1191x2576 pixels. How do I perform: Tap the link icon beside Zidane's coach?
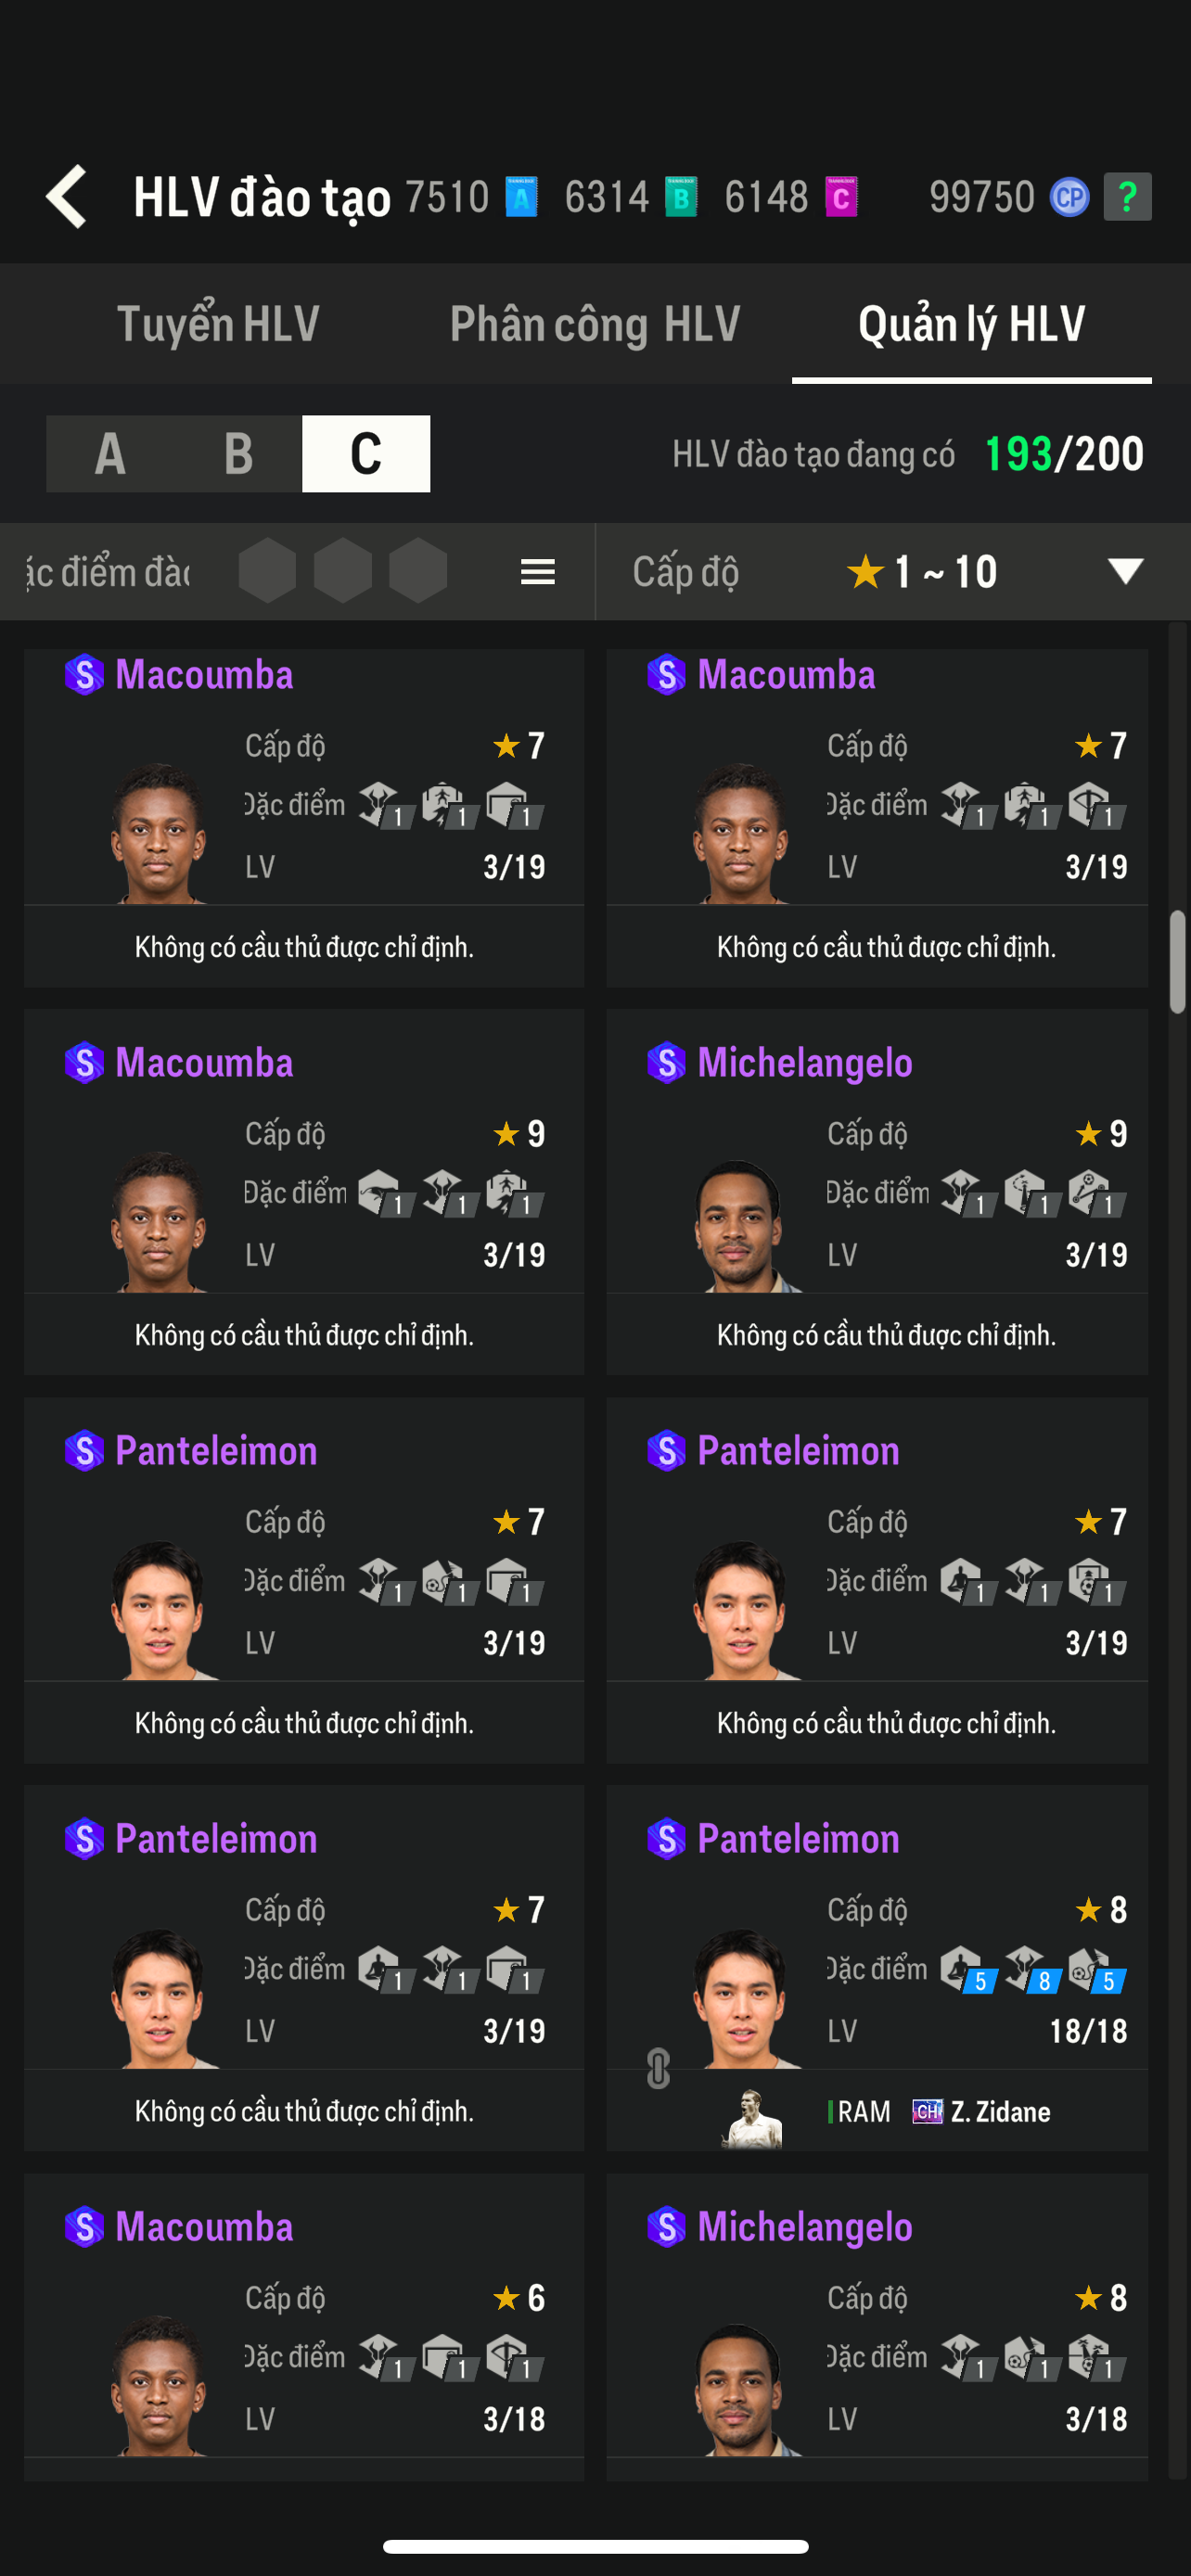pyautogui.click(x=658, y=2068)
